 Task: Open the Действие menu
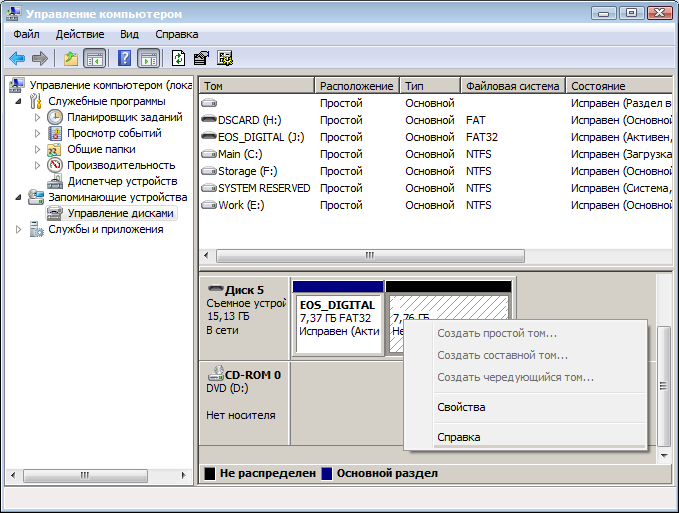click(x=80, y=34)
